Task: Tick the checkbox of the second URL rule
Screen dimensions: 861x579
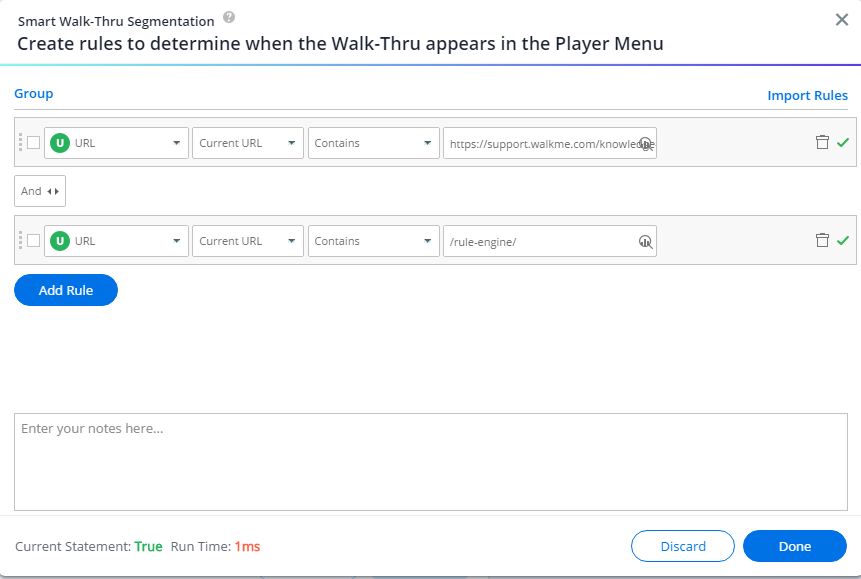Action: [x=33, y=241]
